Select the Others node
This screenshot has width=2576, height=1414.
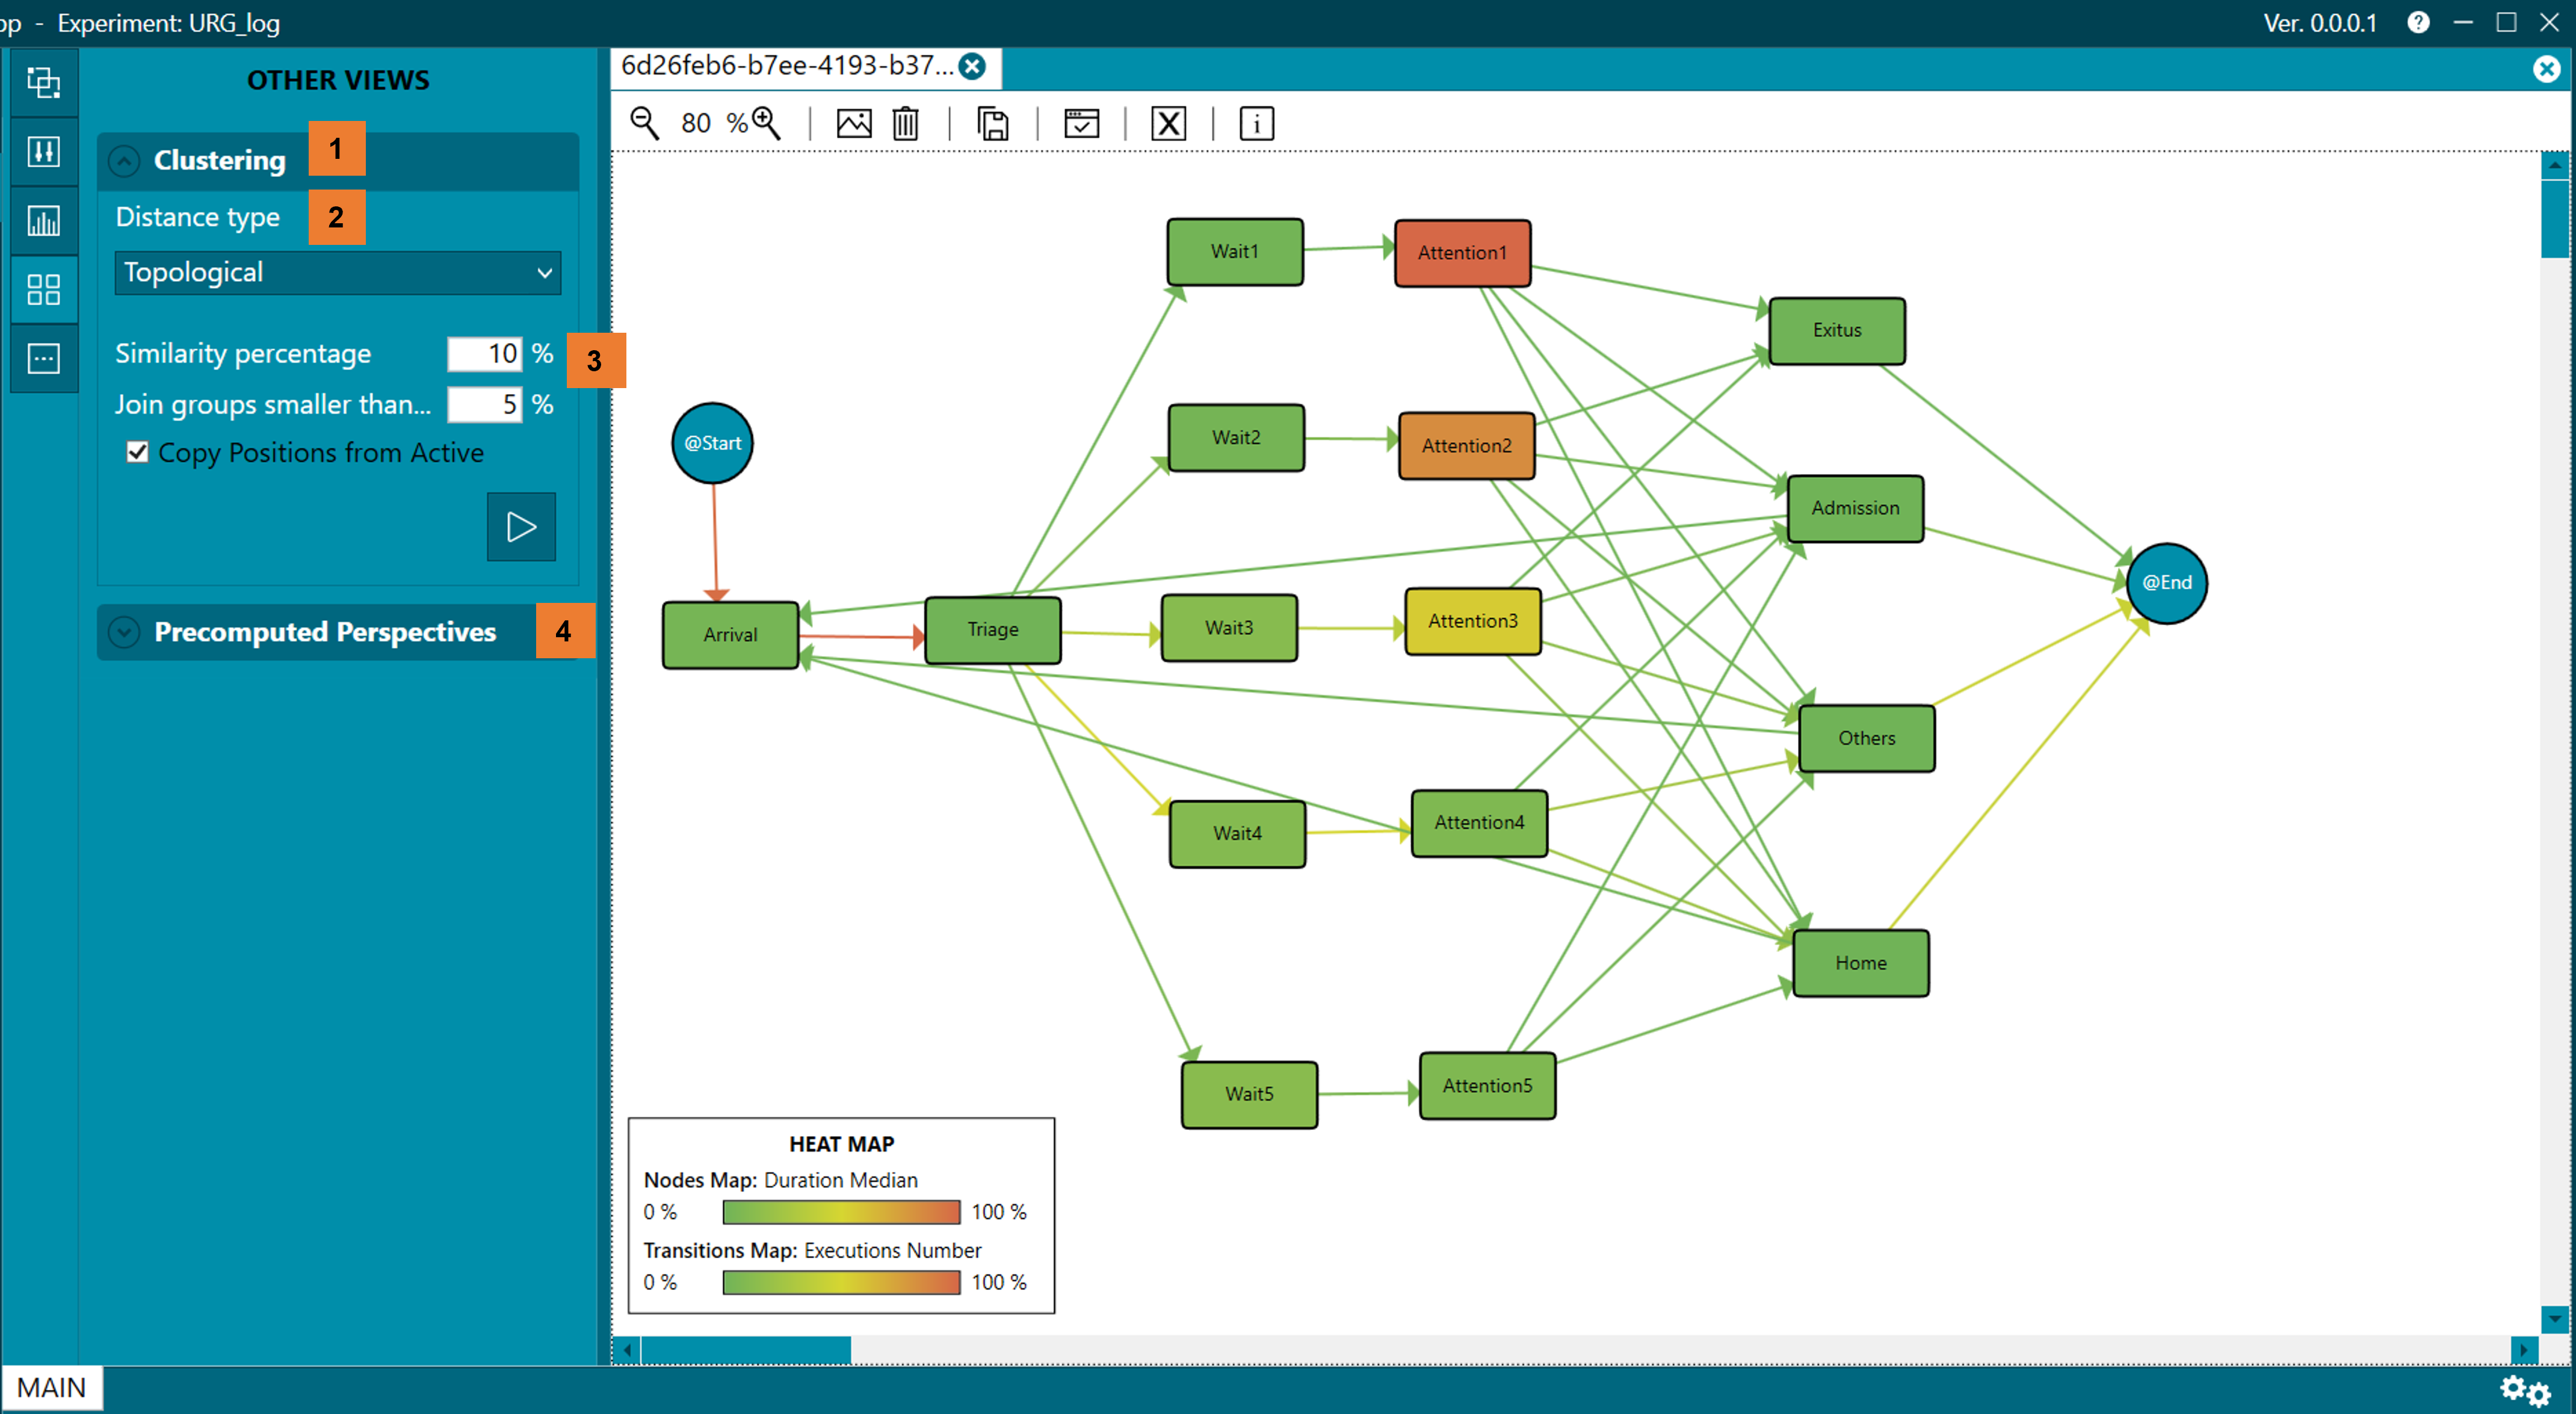[1866, 738]
